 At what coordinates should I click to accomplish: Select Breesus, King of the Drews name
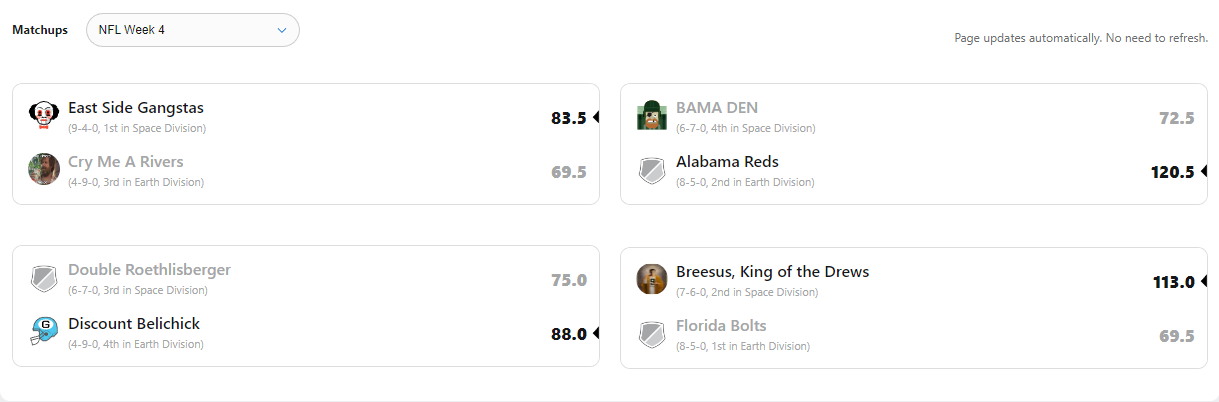coord(772,272)
